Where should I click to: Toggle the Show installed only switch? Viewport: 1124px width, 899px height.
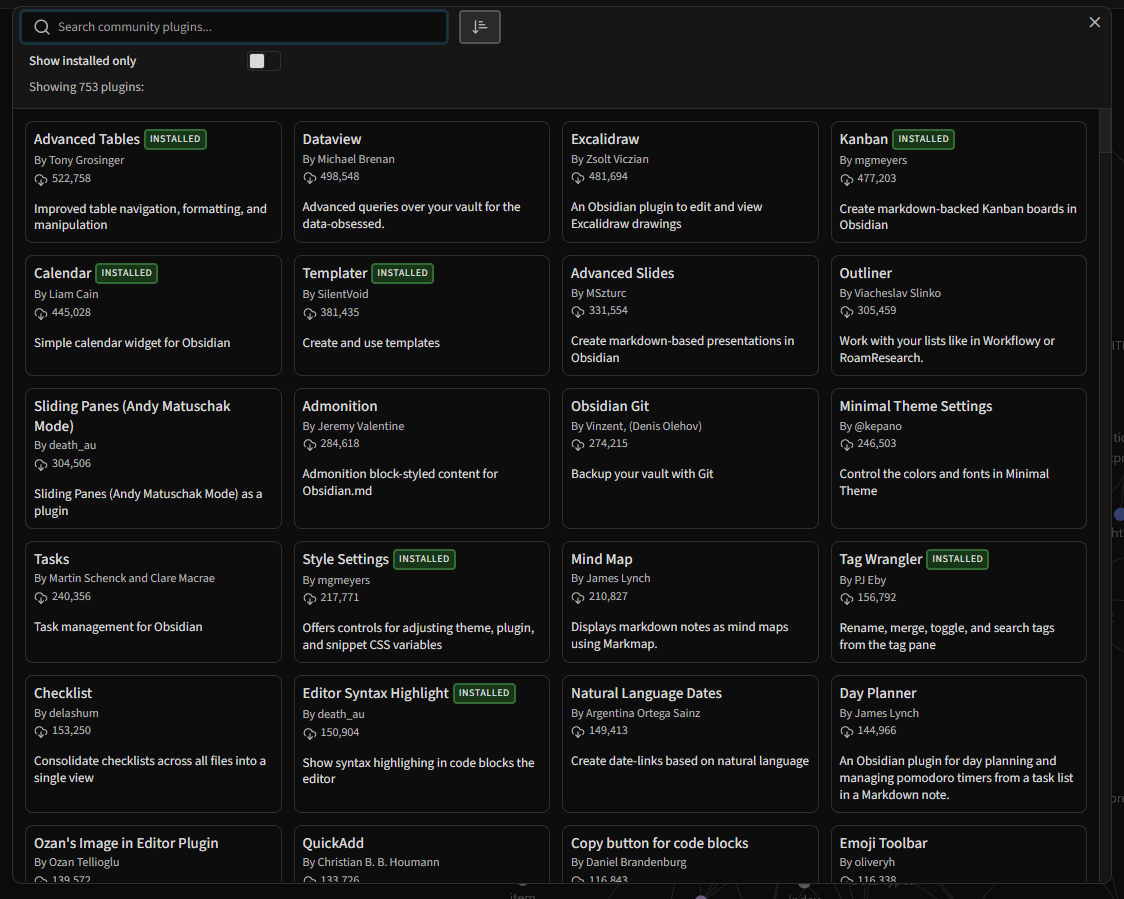[x=264, y=61]
